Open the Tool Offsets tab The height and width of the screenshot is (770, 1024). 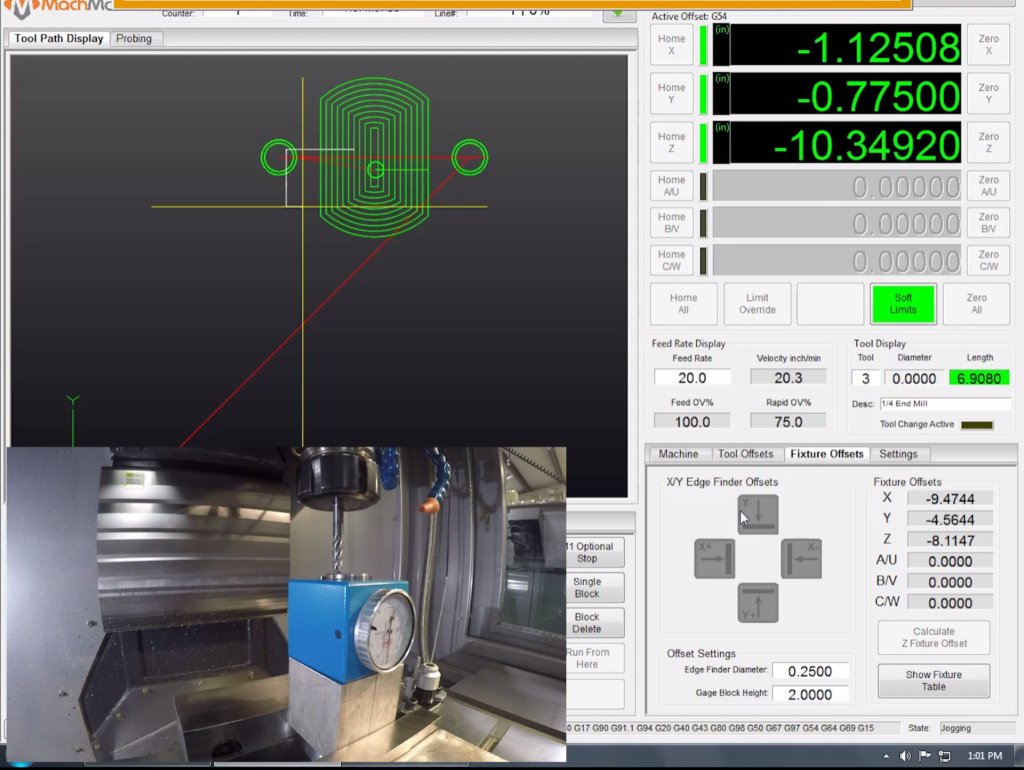tap(745, 453)
